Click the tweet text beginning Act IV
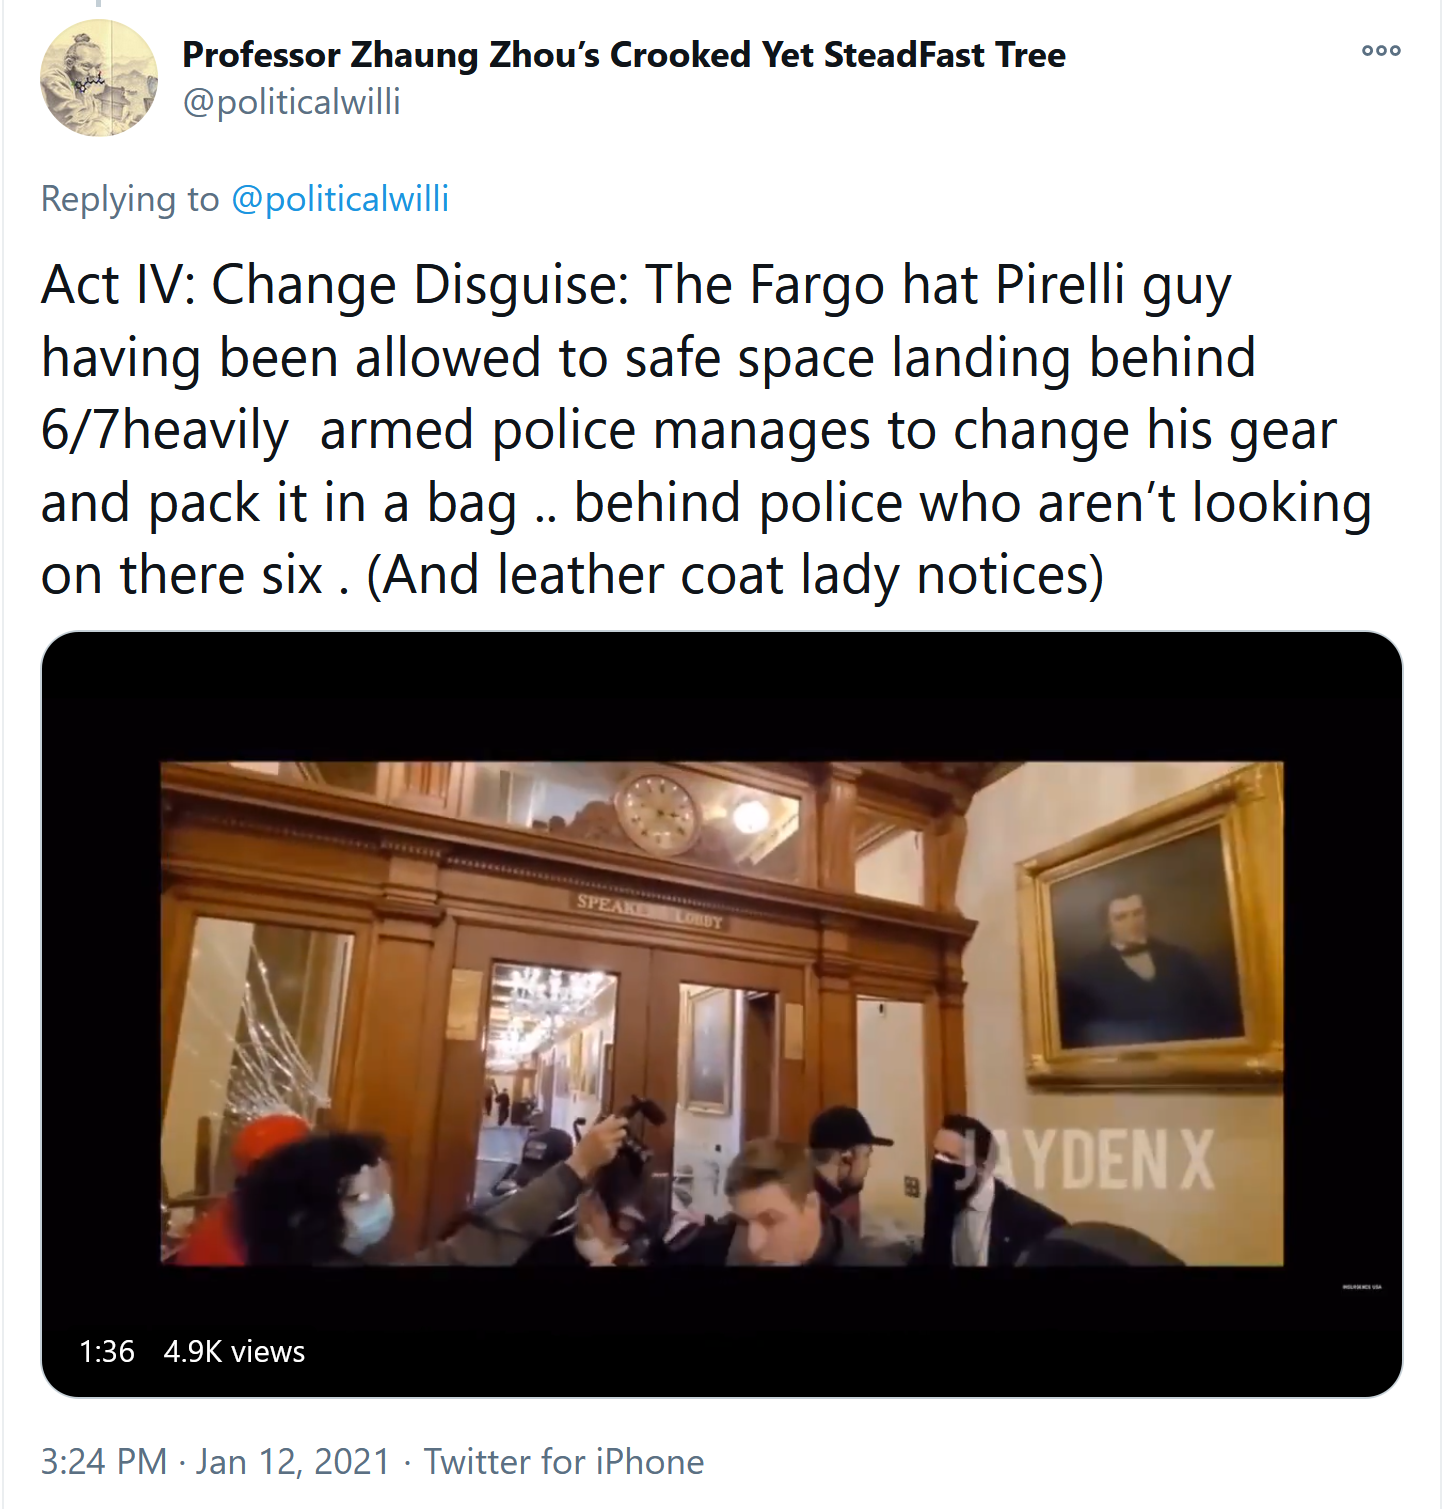1450x1509 pixels. pyautogui.click(x=706, y=430)
